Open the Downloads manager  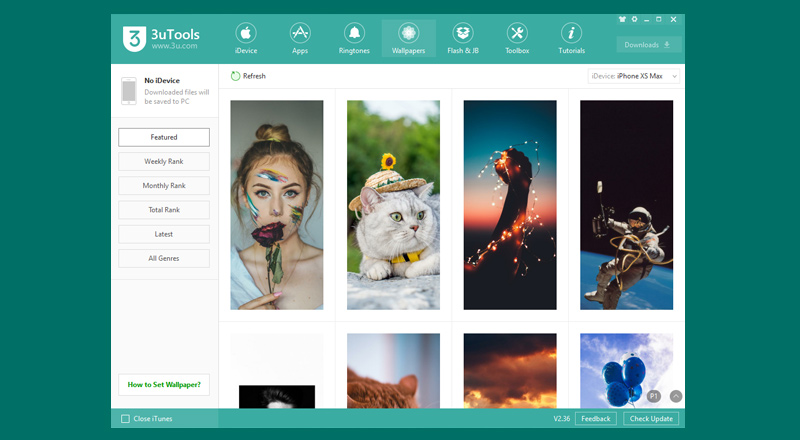649,45
